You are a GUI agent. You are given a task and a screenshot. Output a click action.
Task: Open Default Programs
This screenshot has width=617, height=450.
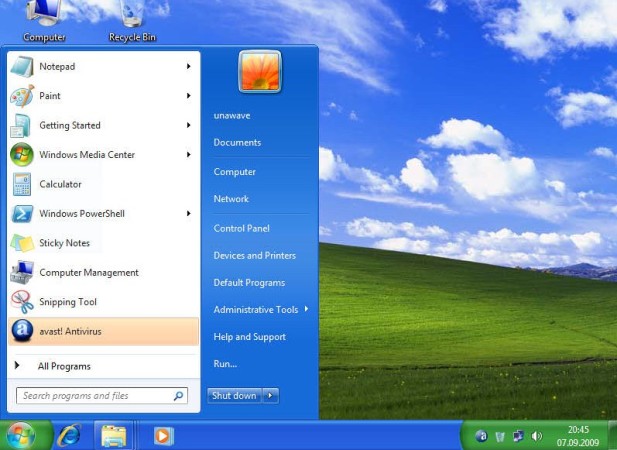(x=249, y=283)
